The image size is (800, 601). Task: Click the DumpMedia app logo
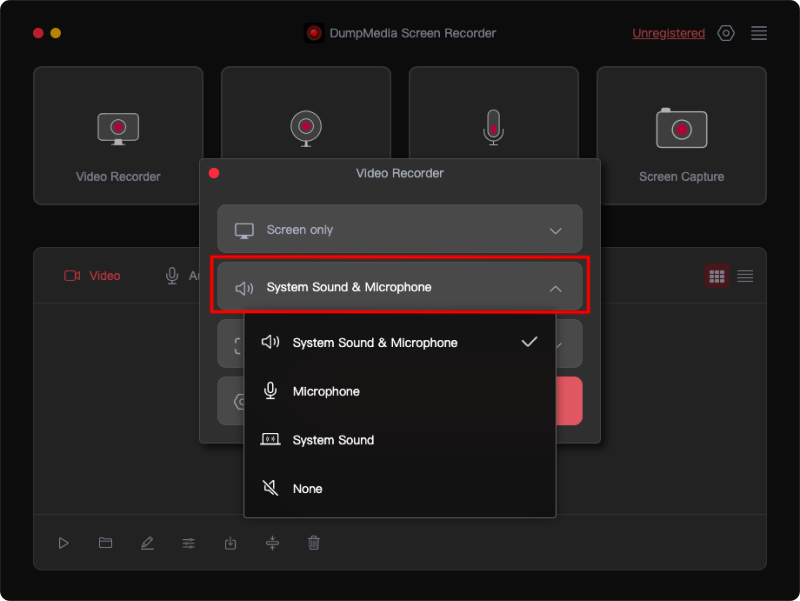314,33
